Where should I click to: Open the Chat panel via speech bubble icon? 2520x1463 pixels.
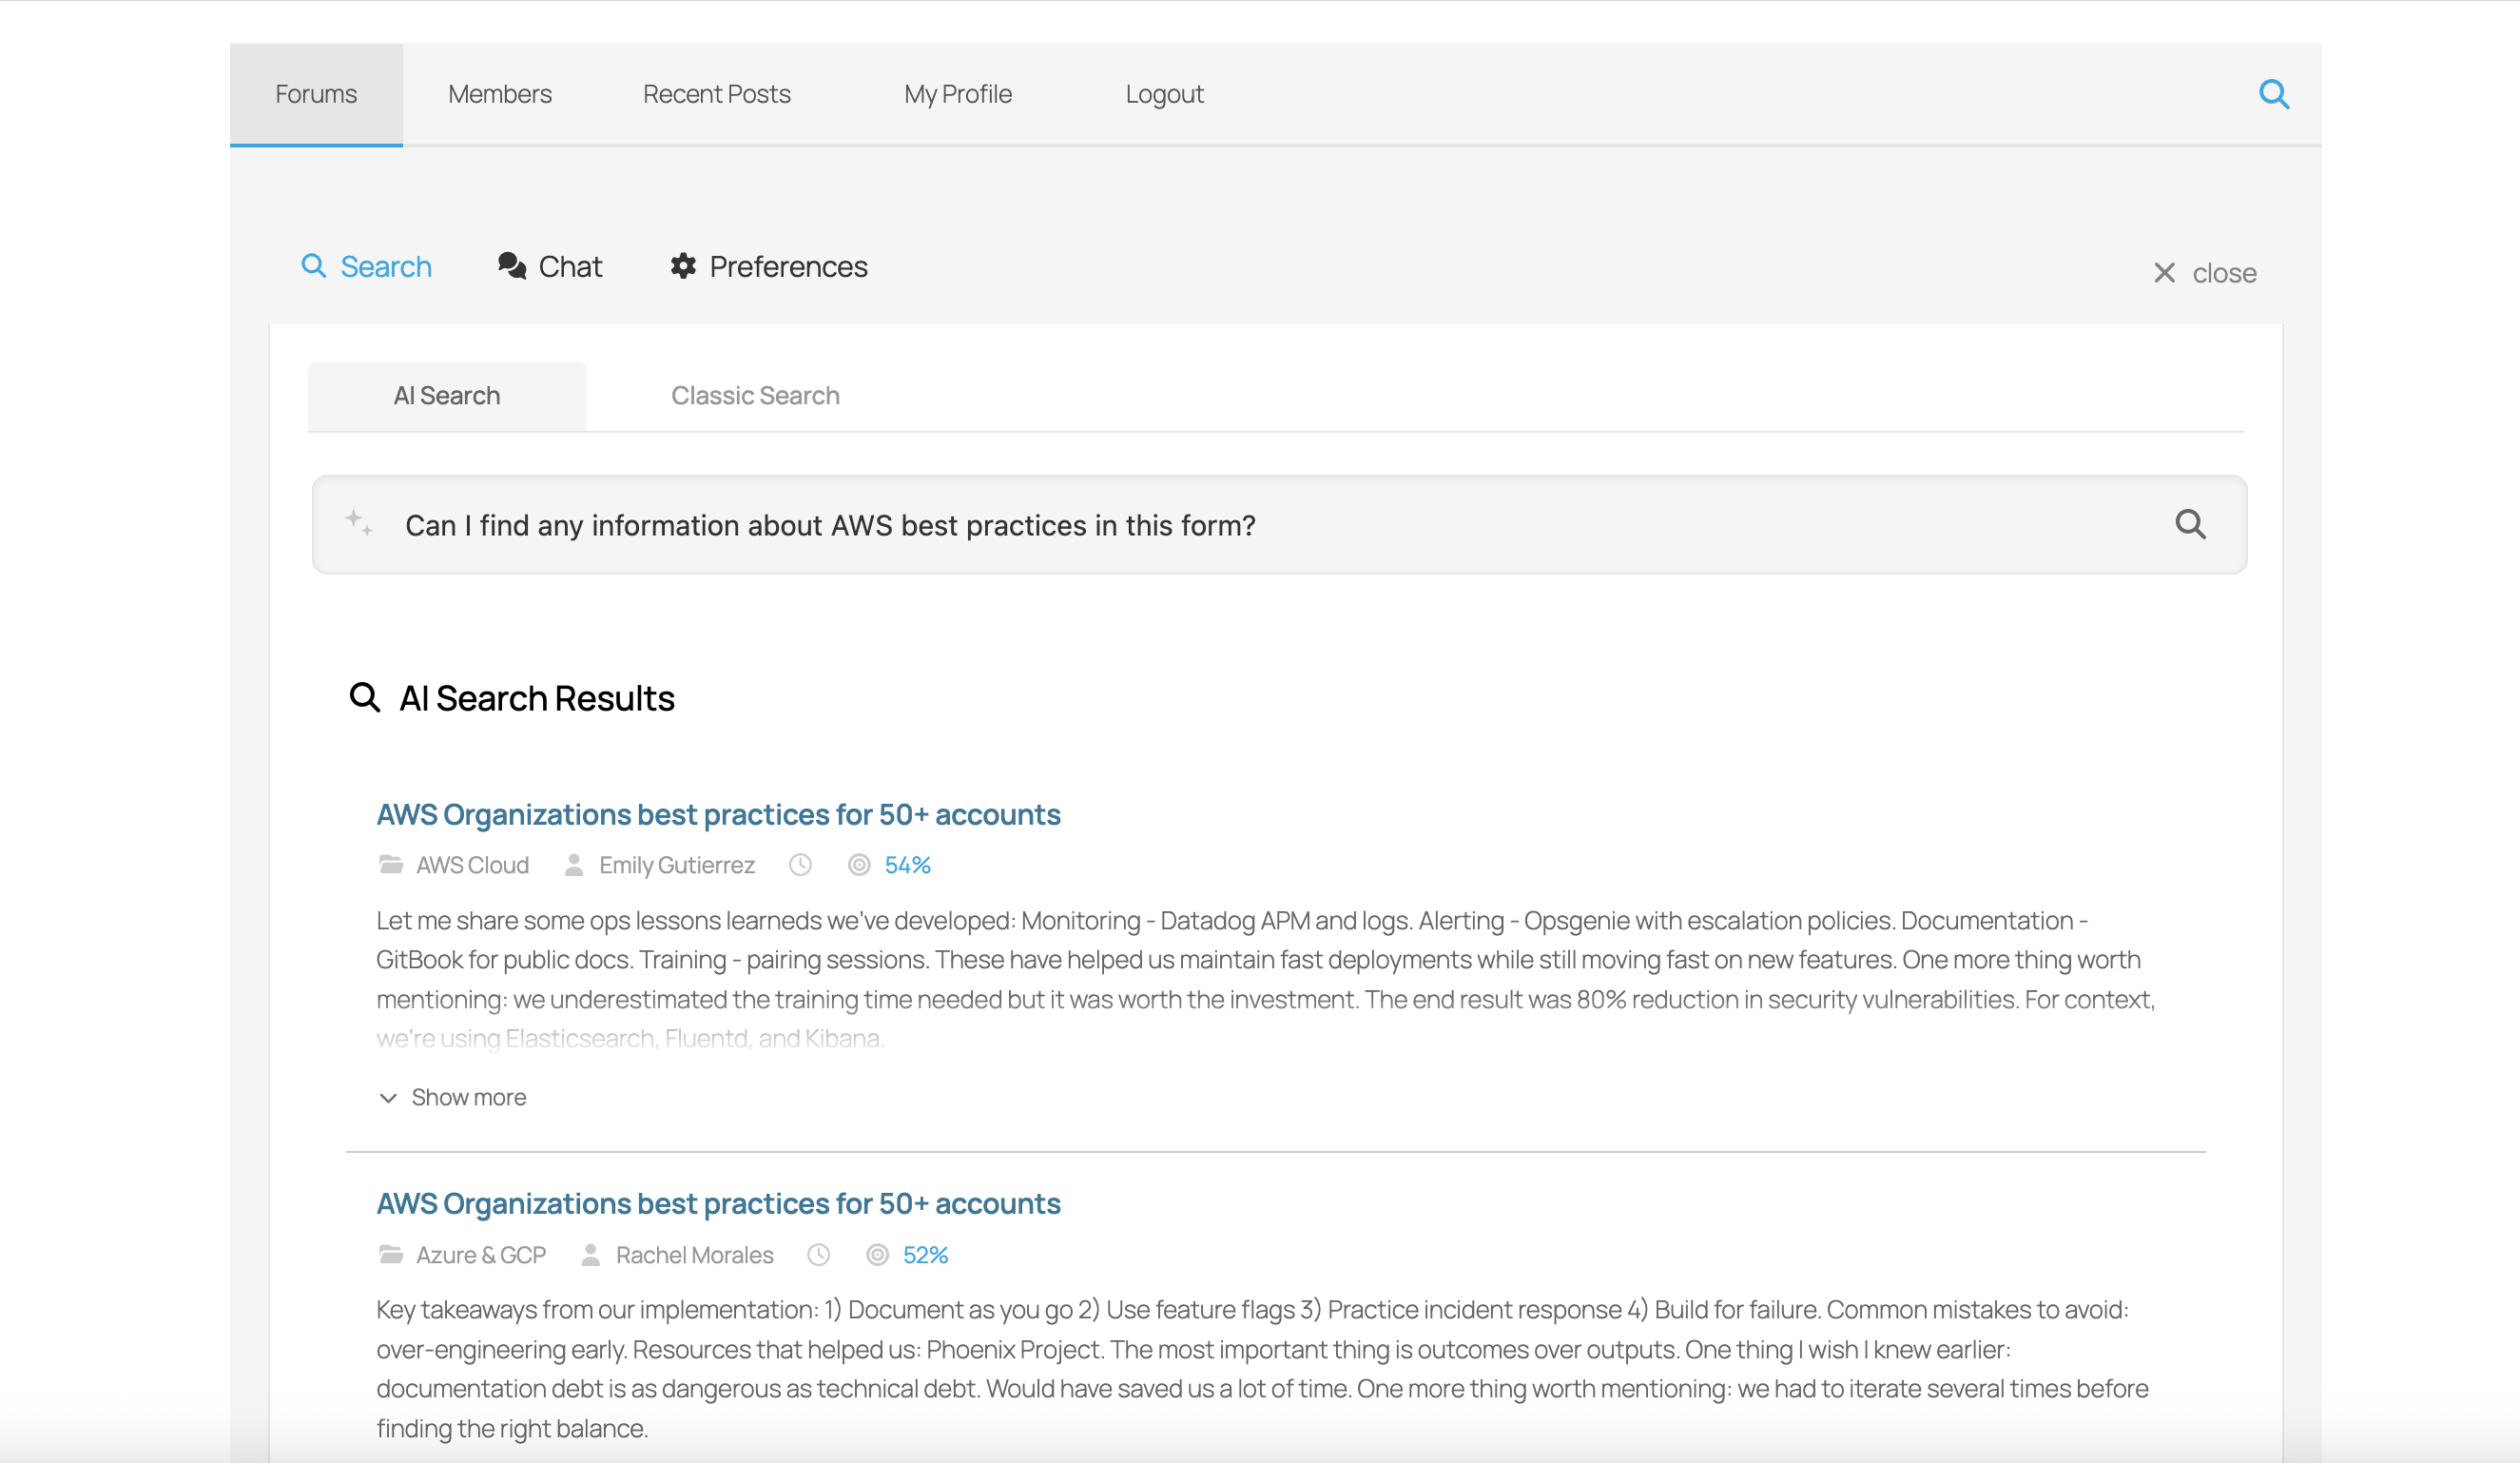click(x=513, y=267)
